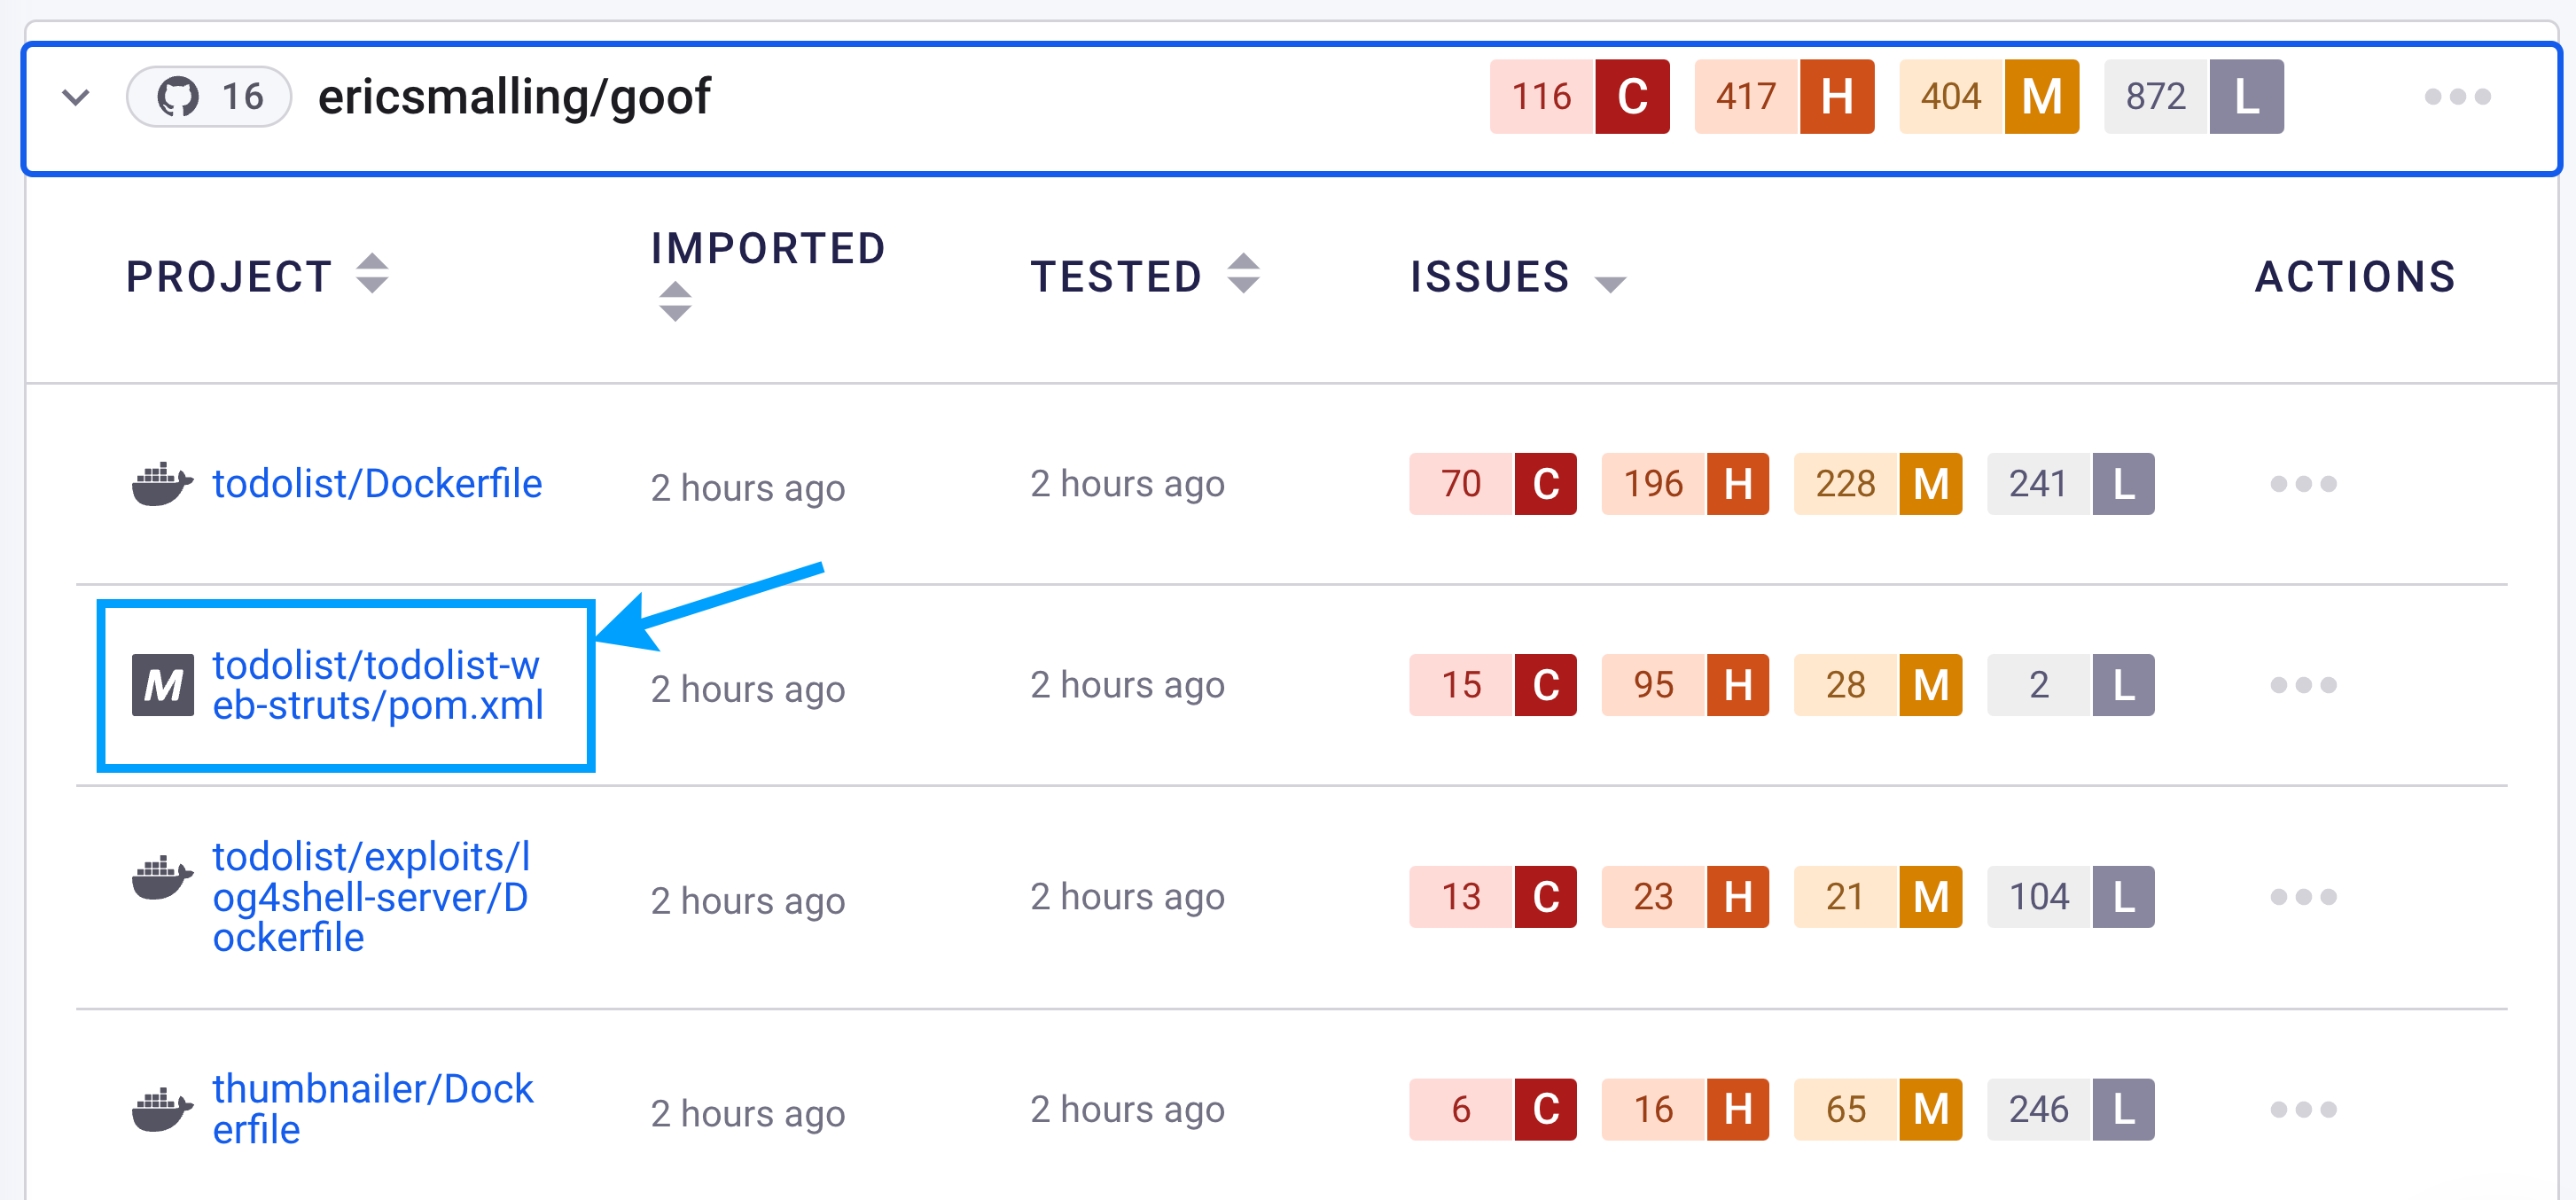This screenshot has width=2576, height=1200.
Task: Sort table by Issues column
Action: (x=1609, y=282)
